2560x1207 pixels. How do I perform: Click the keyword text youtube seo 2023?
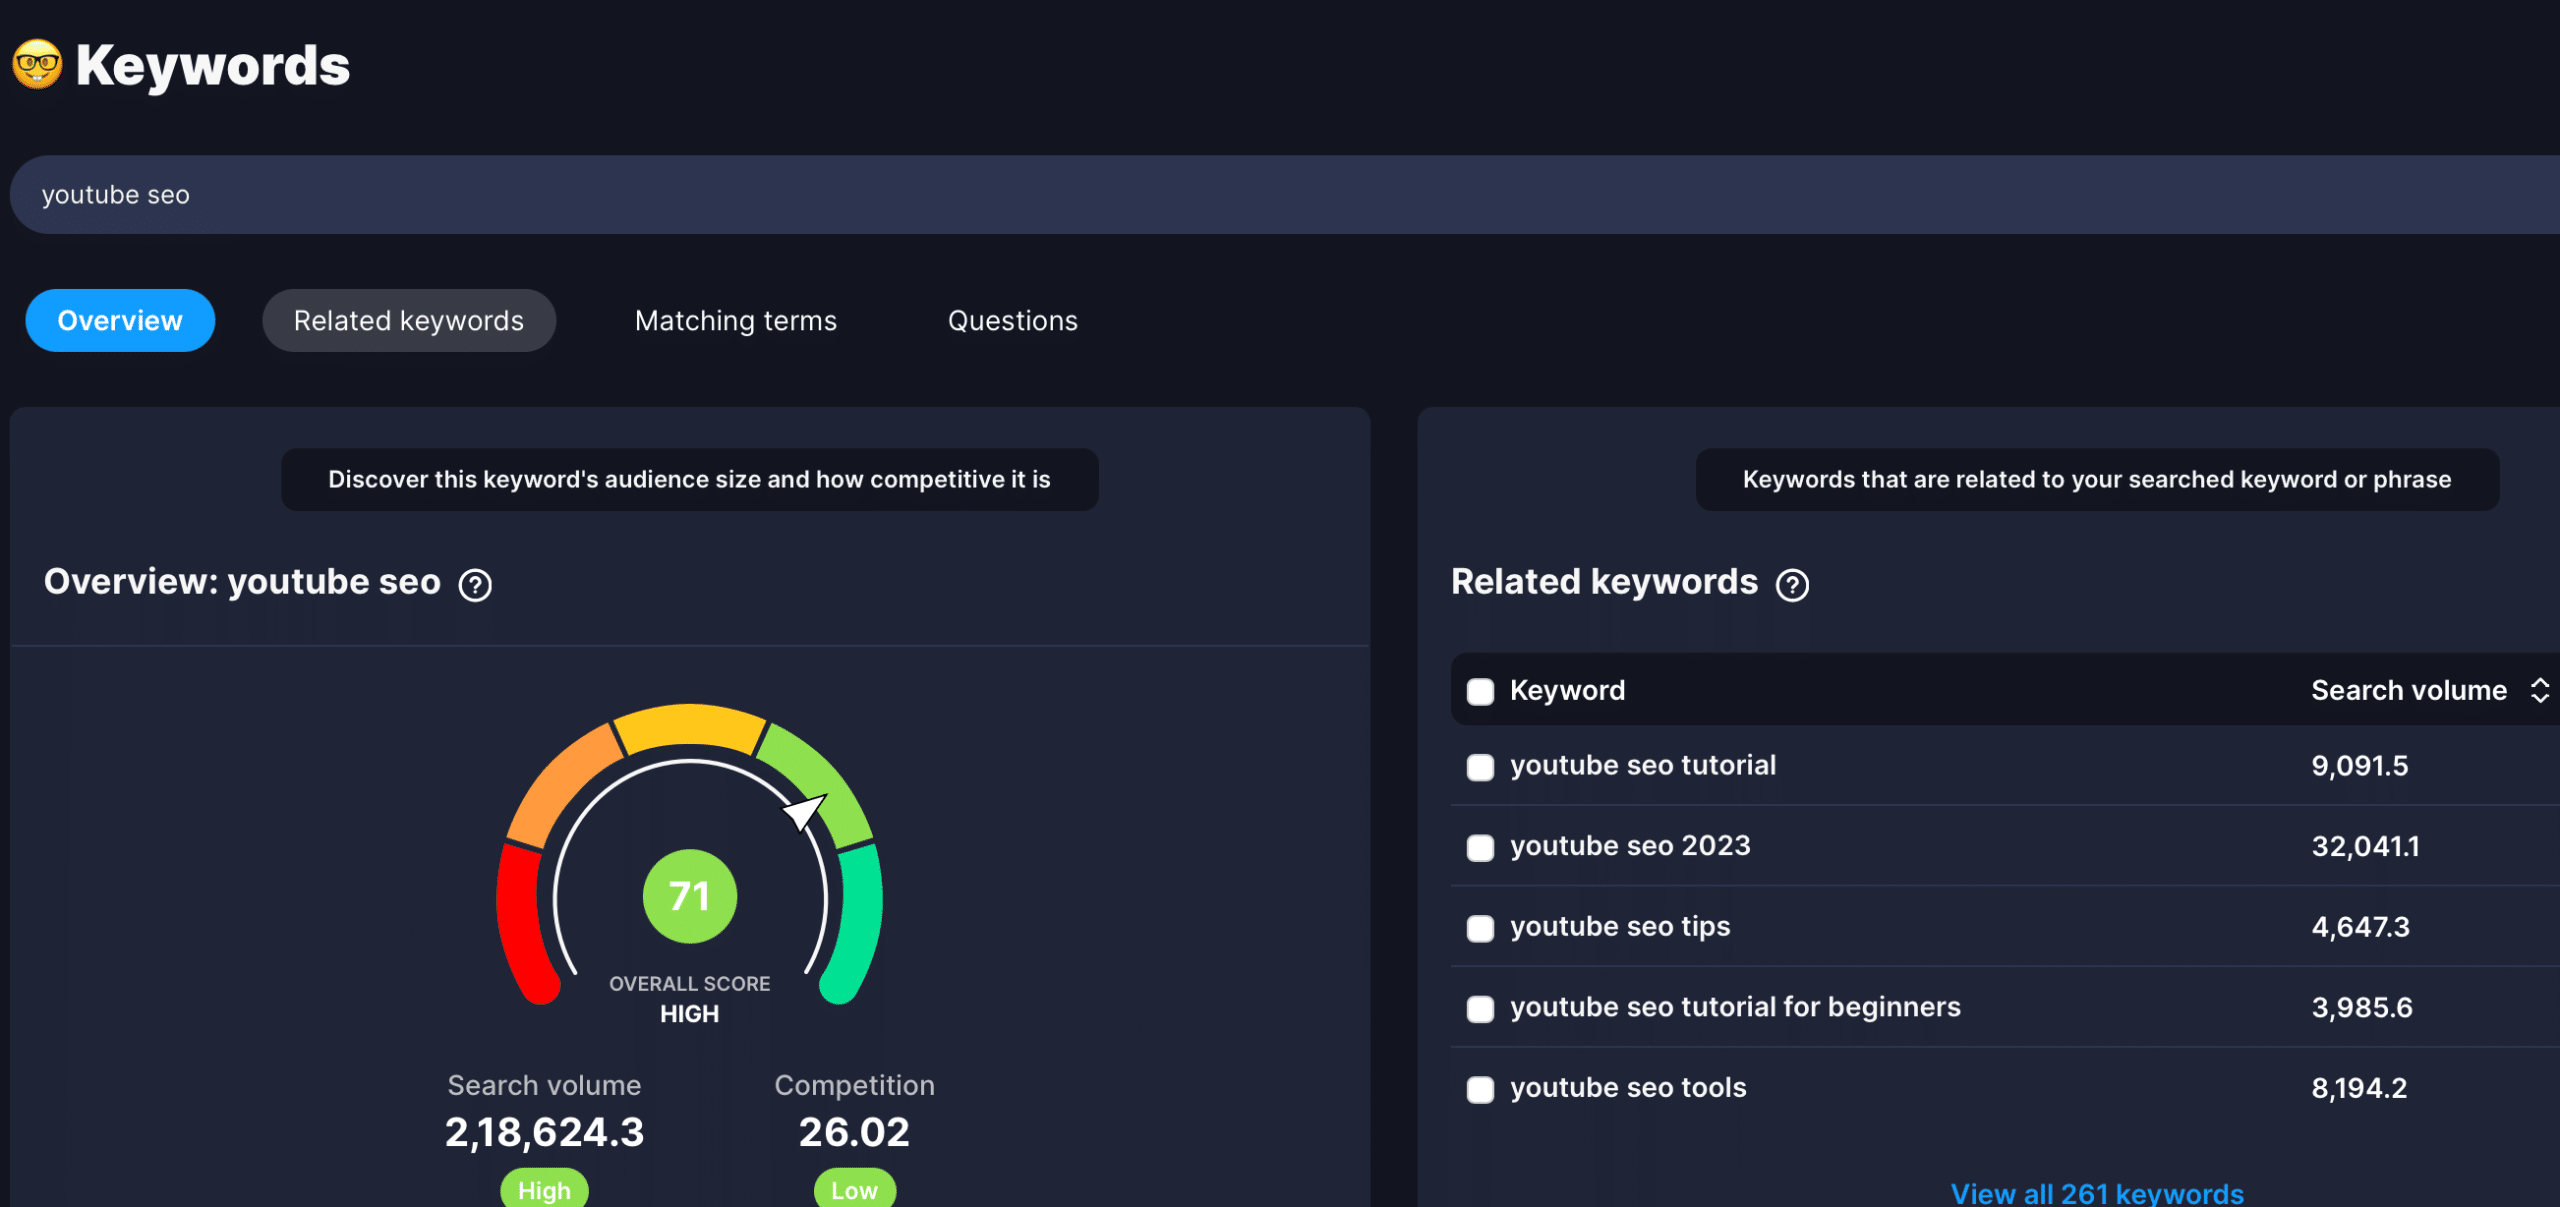1630,845
